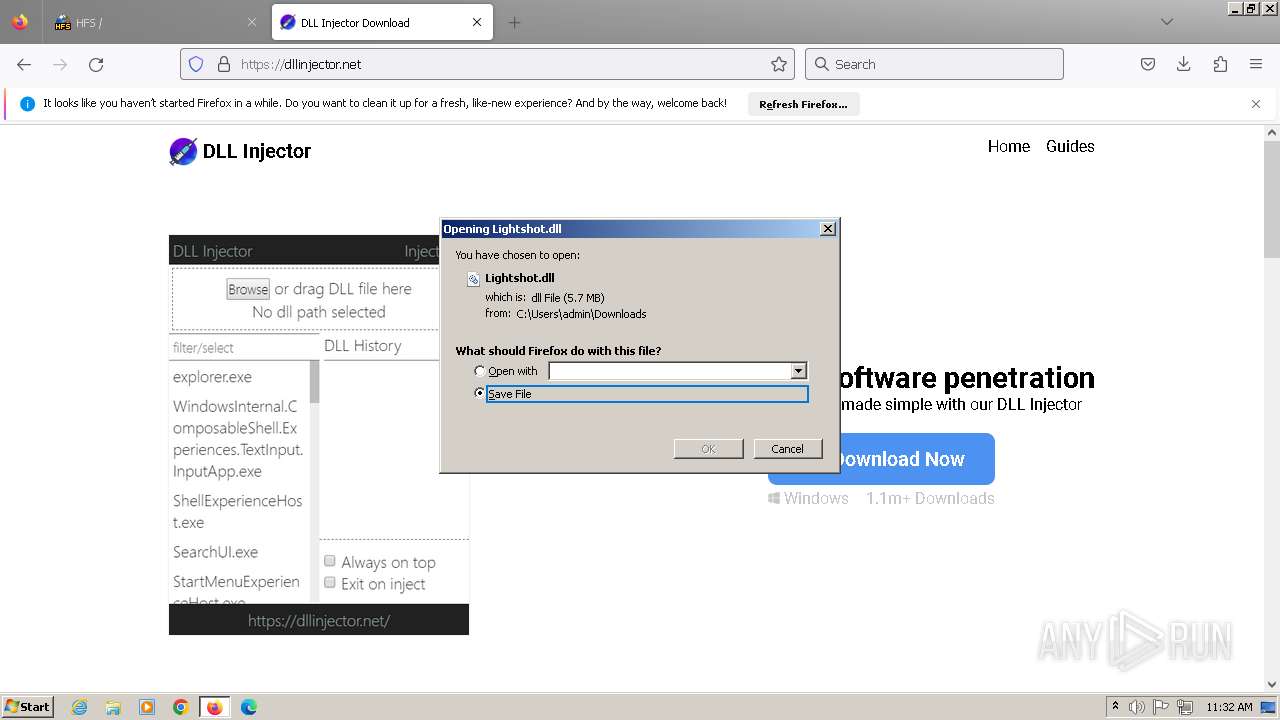1280x720 pixels.
Task: Select the WindowsInternal TextInput.InputApp.exe process entry
Action: tap(238, 439)
